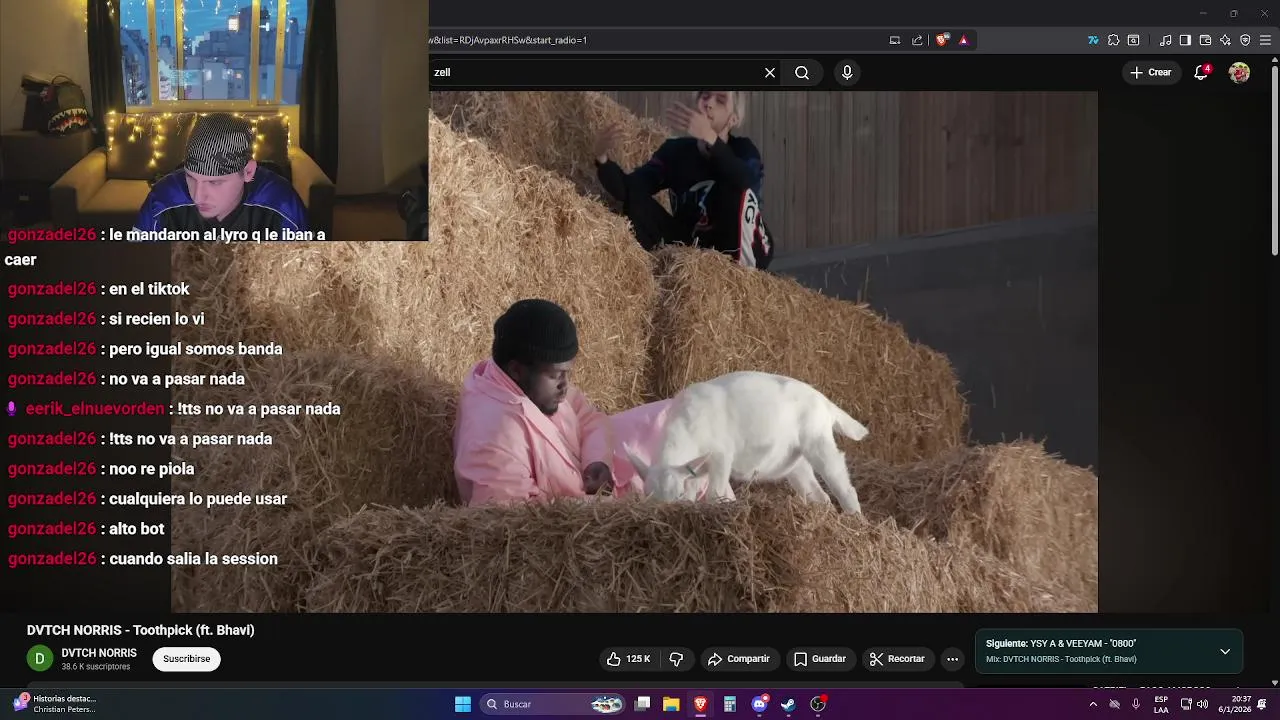Image resolution: width=1280 pixels, height=720 pixels.
Task: Open the Brave Rewards triangle icon
Action: pyautogui.click(x=963, y=40)
